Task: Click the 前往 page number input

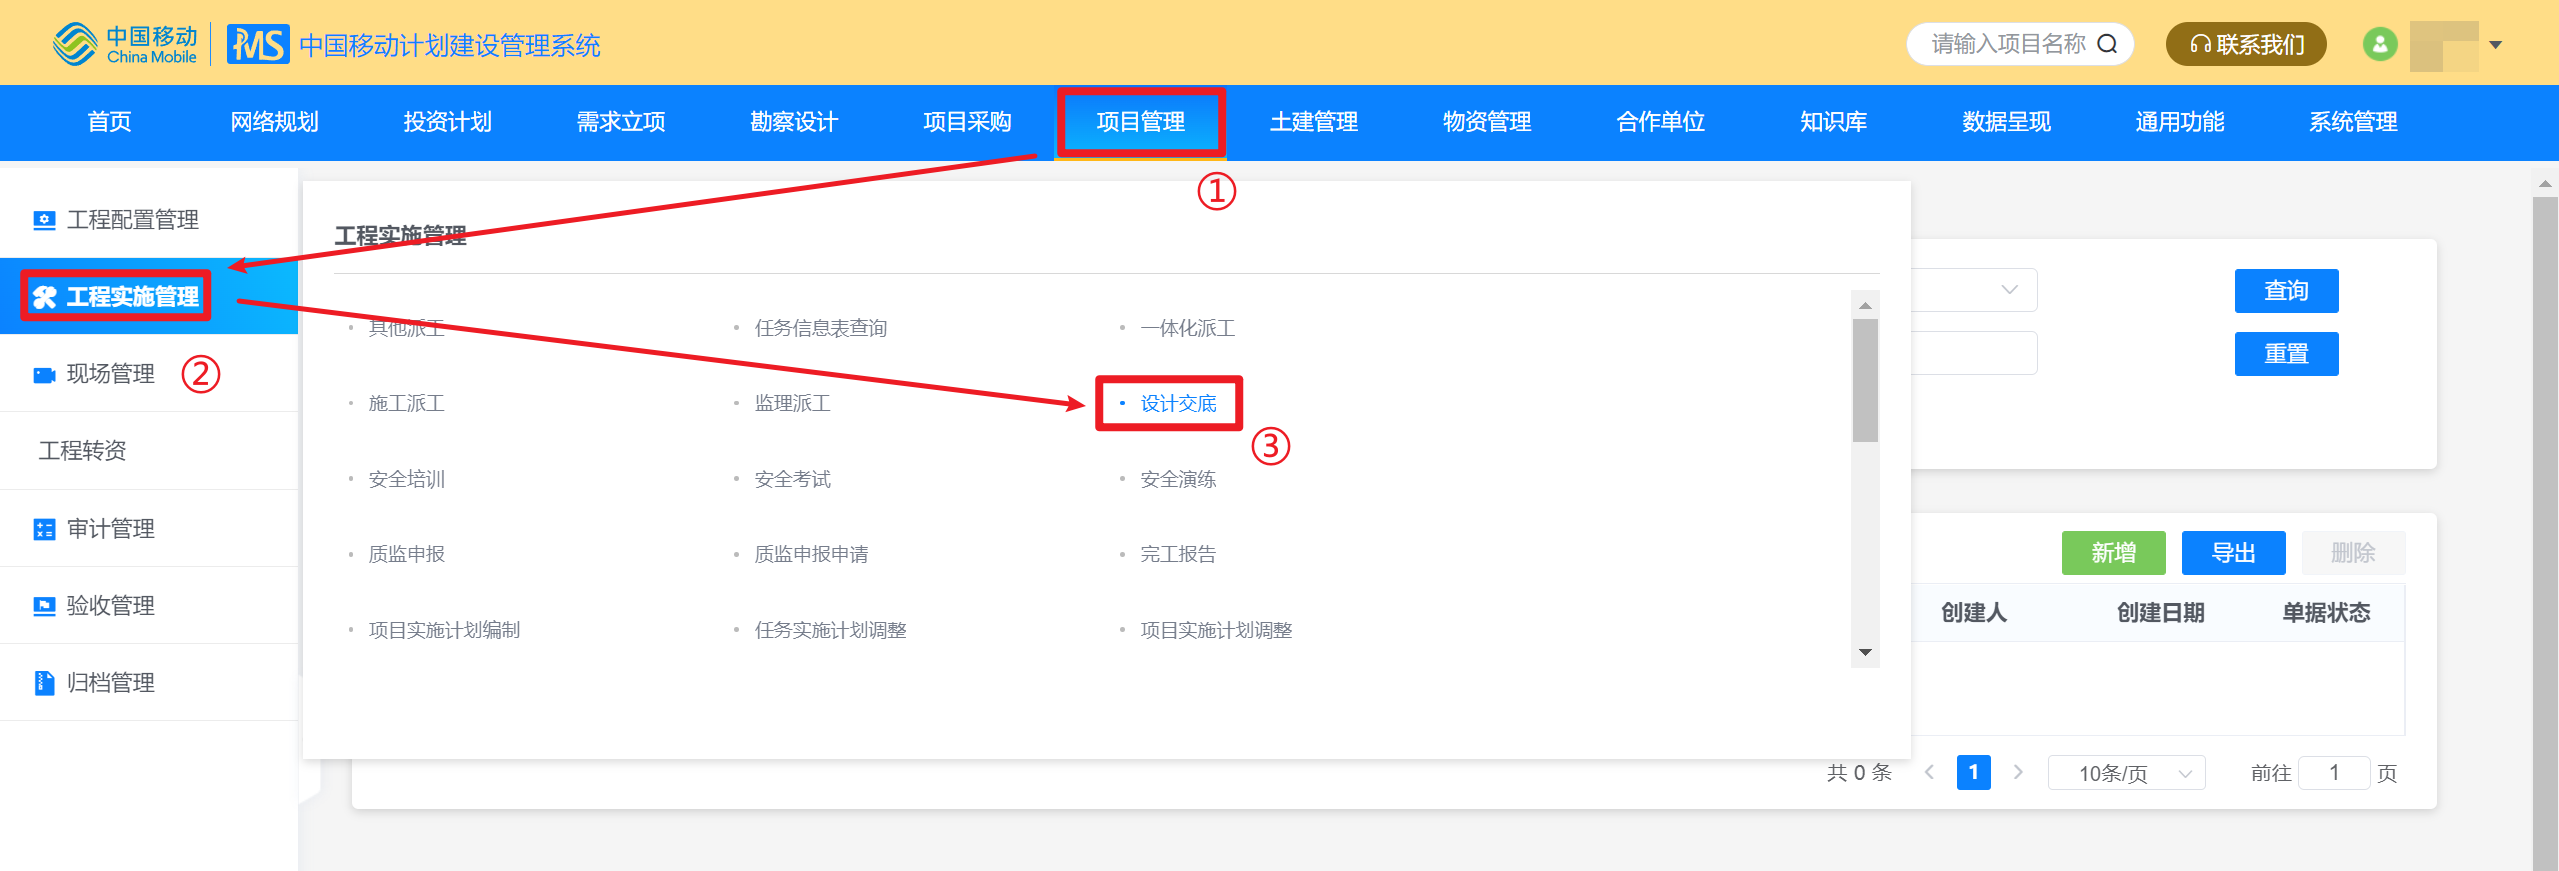Action: click(2334, 773)
